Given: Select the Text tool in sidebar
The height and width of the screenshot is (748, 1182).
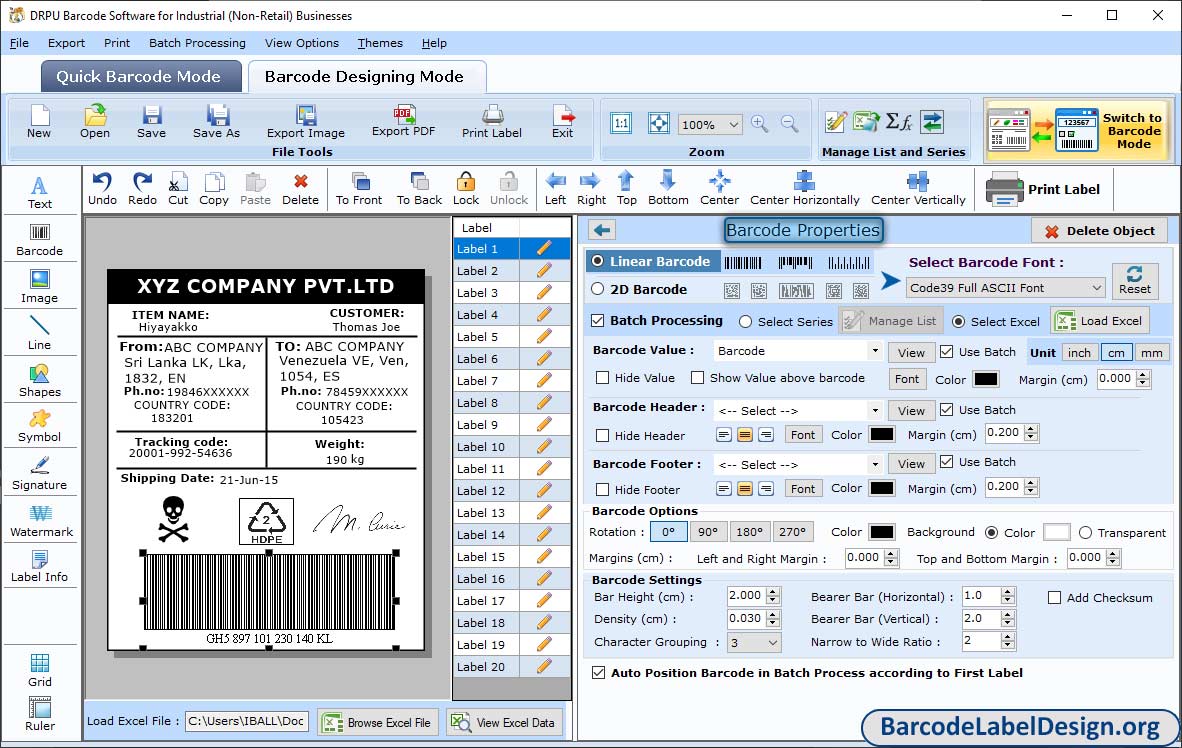Looking at the screenshot, I should [39, 192].
